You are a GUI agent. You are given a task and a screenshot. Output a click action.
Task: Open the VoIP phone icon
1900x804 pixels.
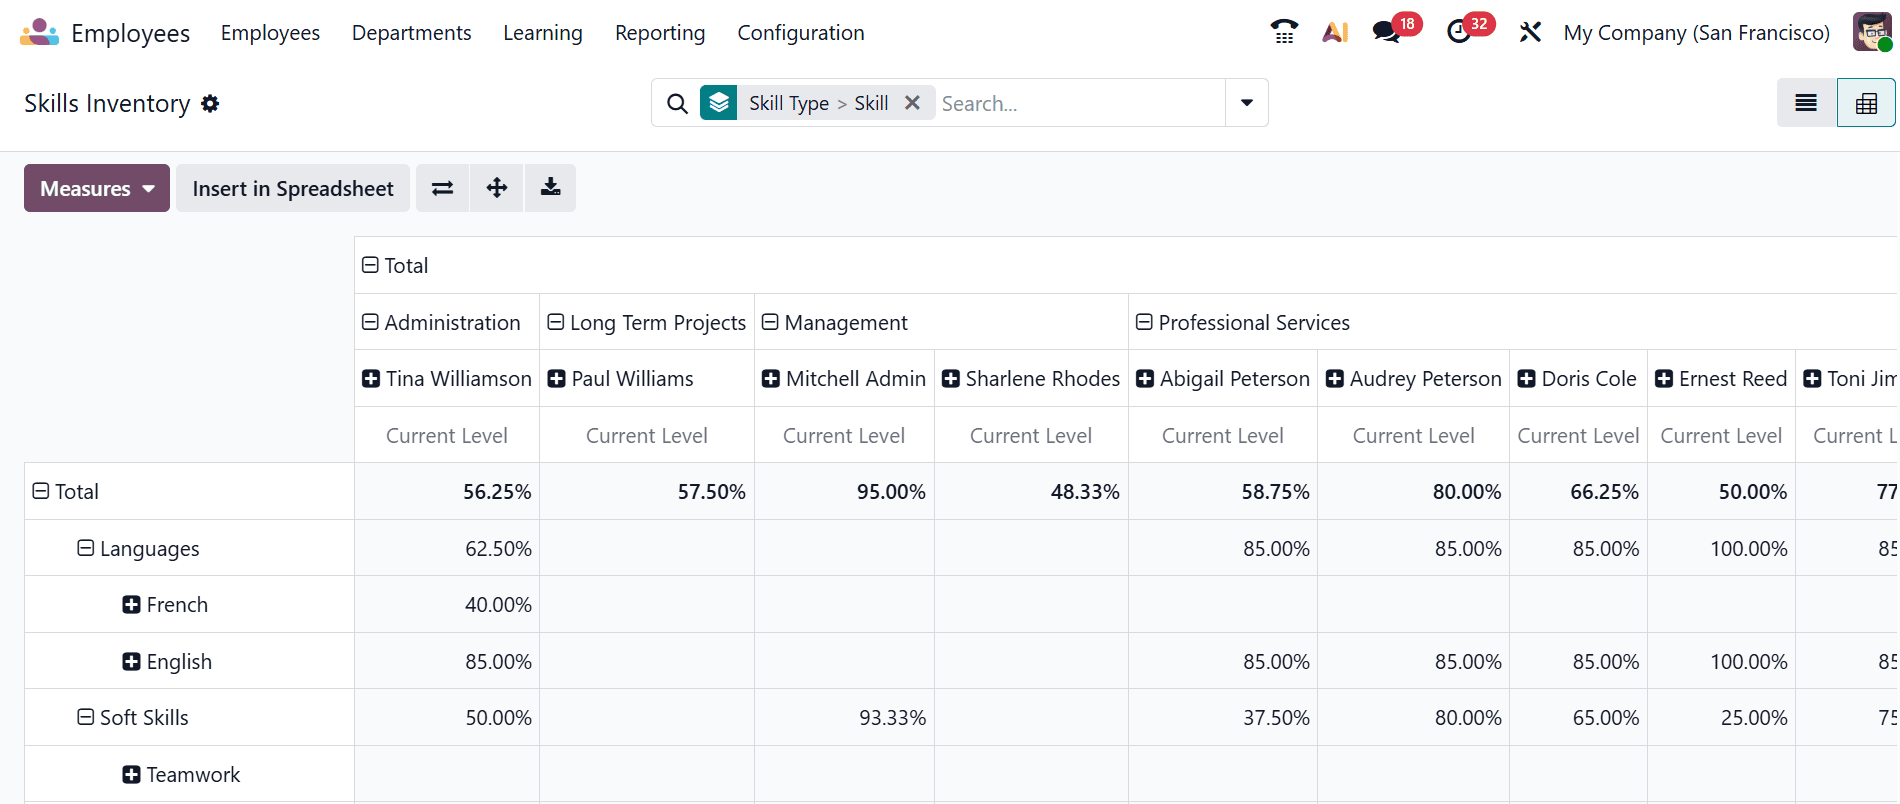[x=1284, y=32]
